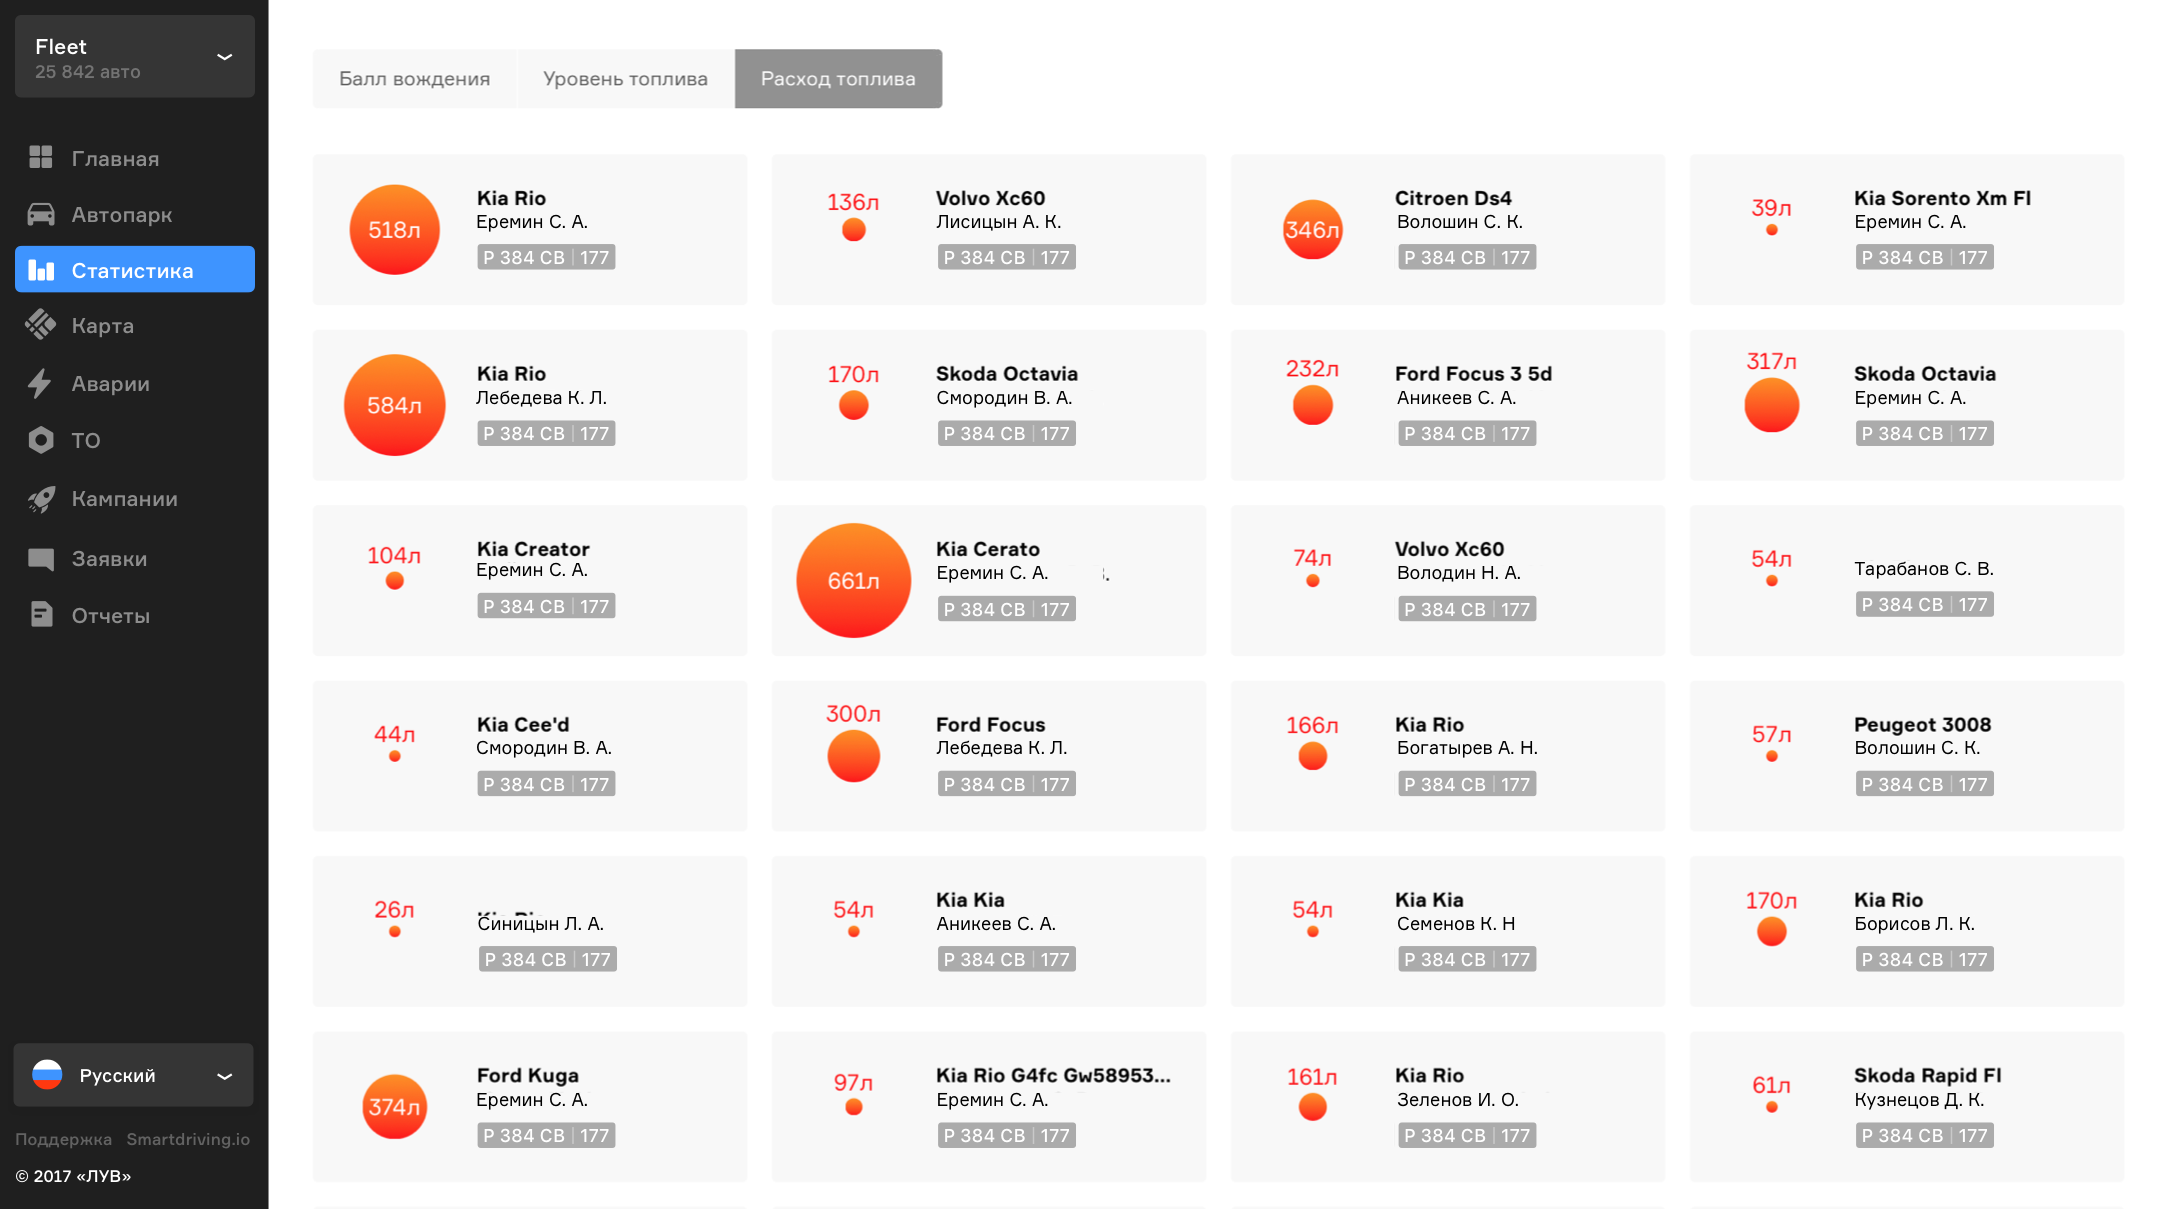Click the Russian flag icon
Image resolution: width=2160 pixels, height=1209 pixels.
47,1075
